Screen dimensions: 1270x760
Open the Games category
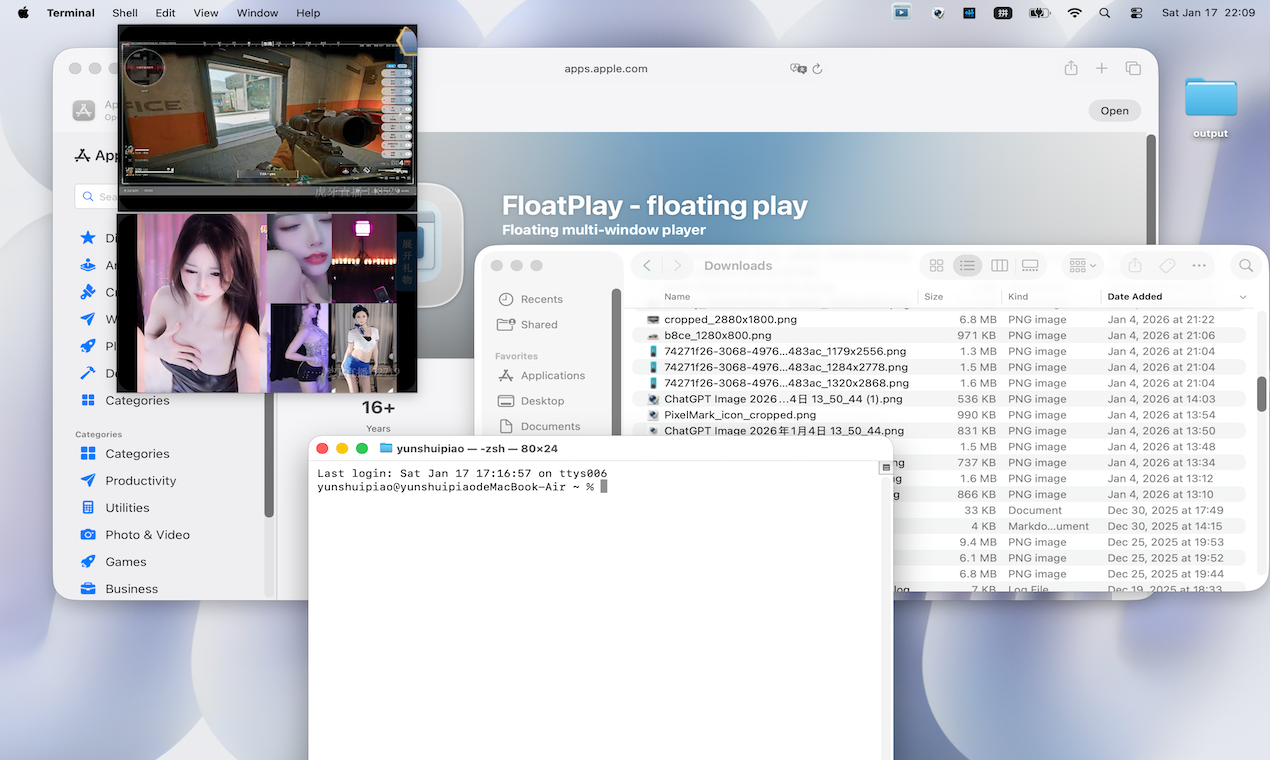[x=113, y=561]
